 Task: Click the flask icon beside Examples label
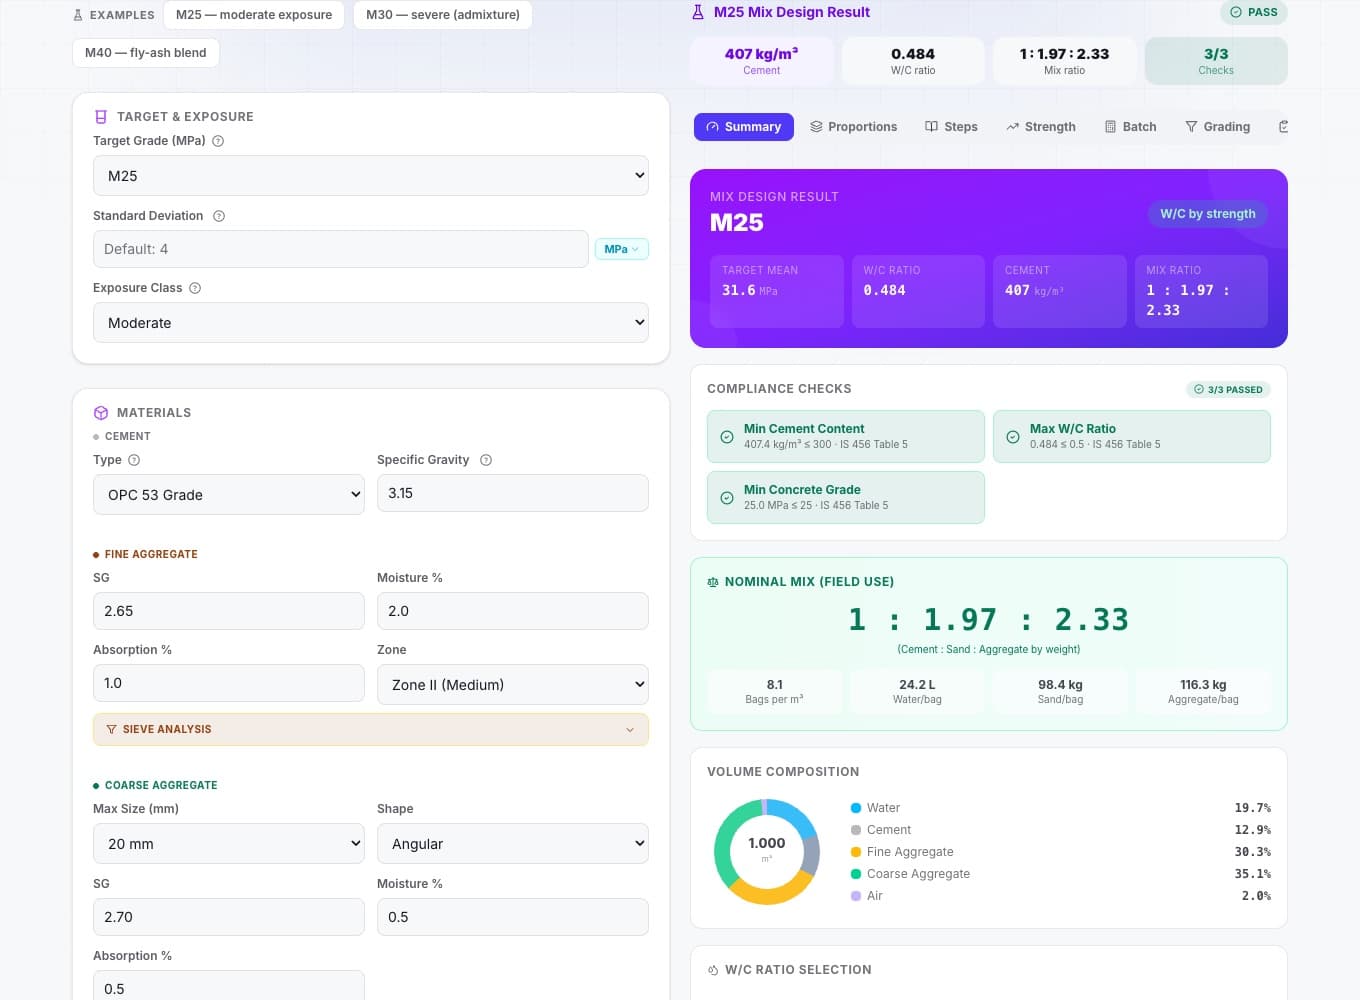(78, 15)
